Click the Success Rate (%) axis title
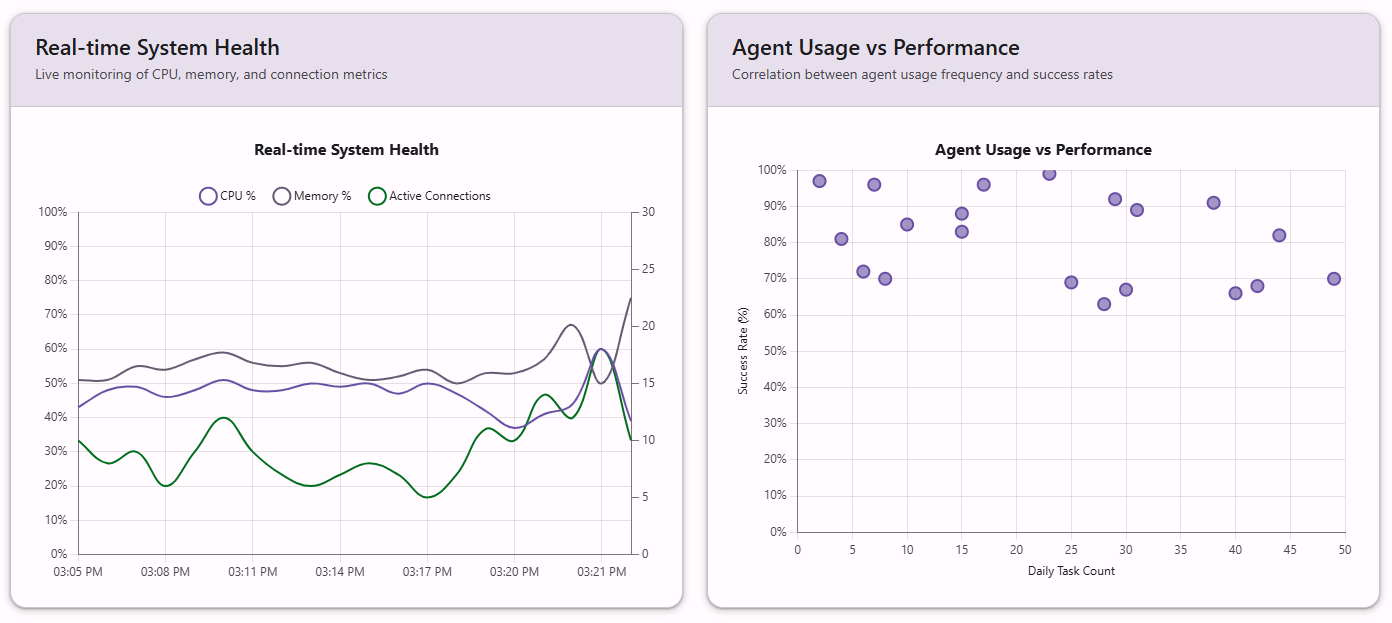 743,351
